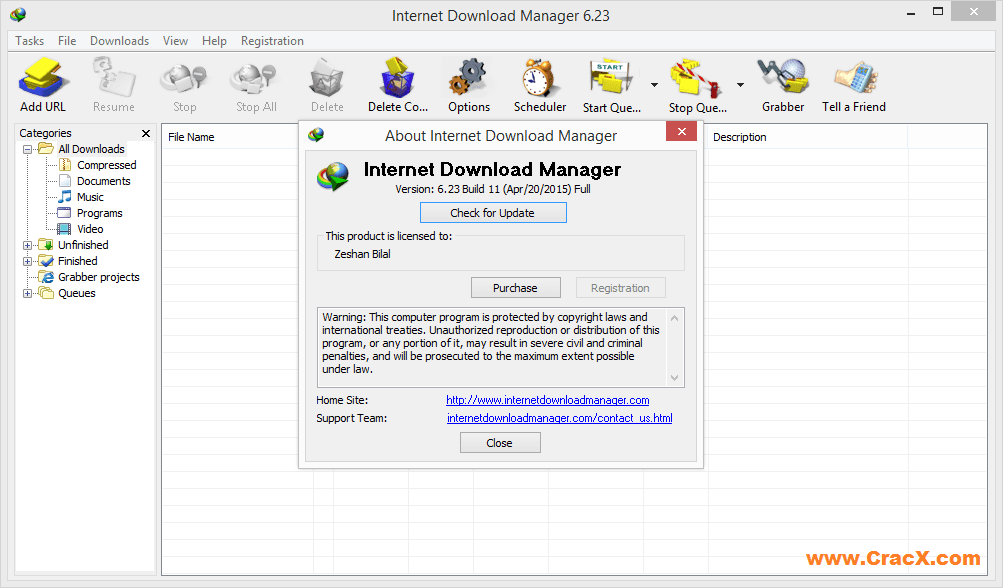Click the IDM logo in main title bar
Viewport: 1003px width, 588px height.
[18, 14]
